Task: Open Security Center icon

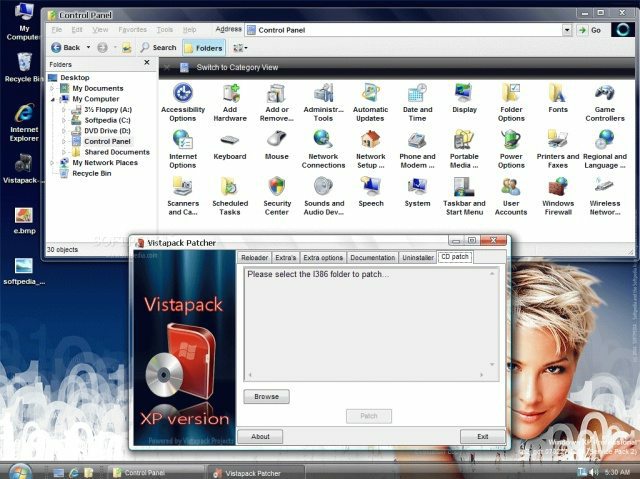Action: (277, 196)
